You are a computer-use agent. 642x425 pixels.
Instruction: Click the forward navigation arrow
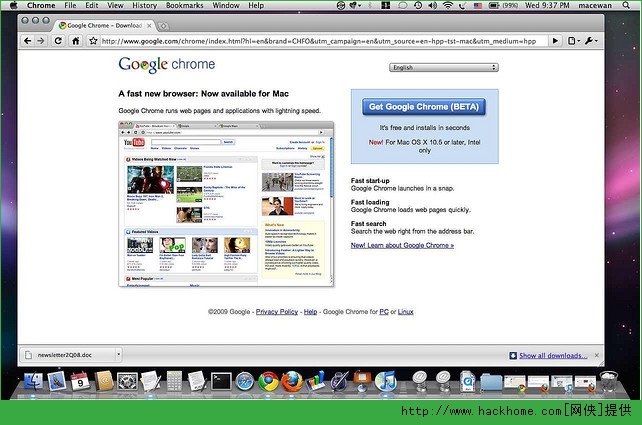(41, 41)
